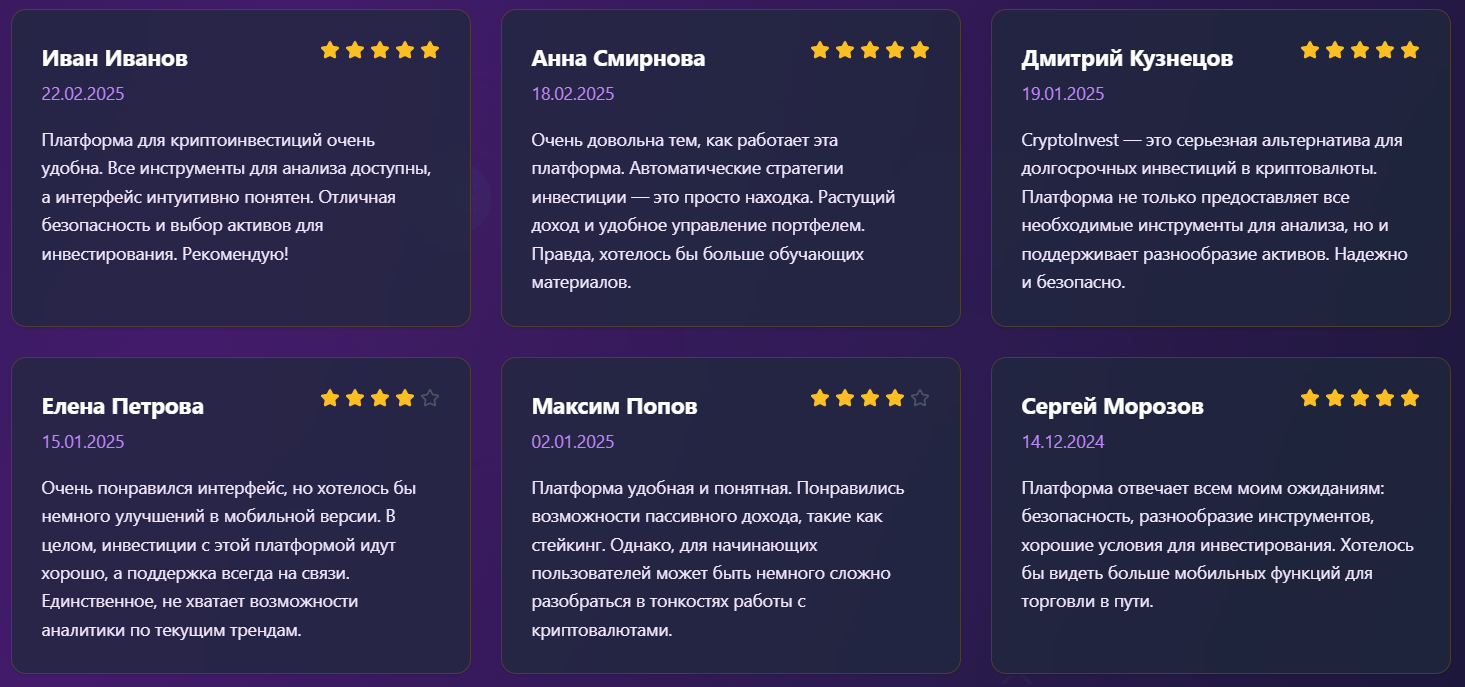Click the date 18.02.2025 under Анна Смирнова
Image resolution: width=1465 pixels, height=687 pixels.
[573, 95]
